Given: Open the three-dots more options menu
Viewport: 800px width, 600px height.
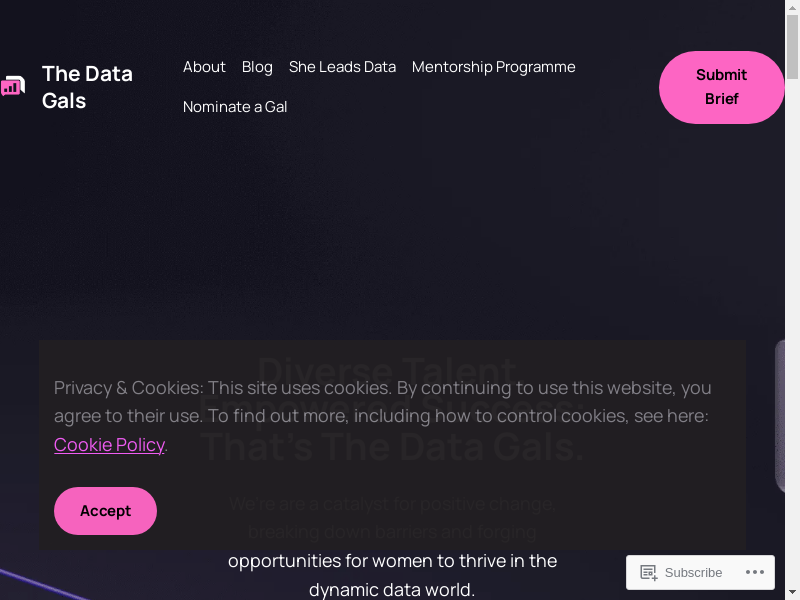Looking at the screenshot, I should (x=755, y=573).
